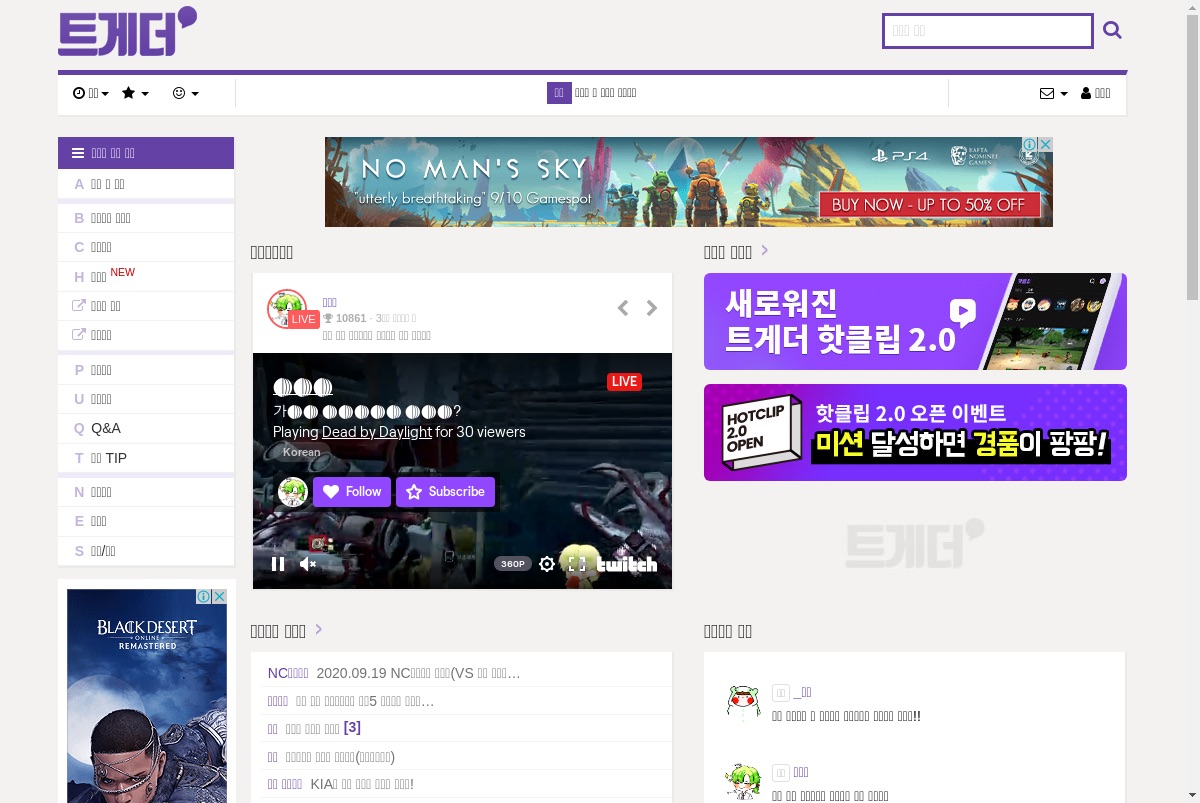Expand hot clip section chevron on right

(765, 250)
